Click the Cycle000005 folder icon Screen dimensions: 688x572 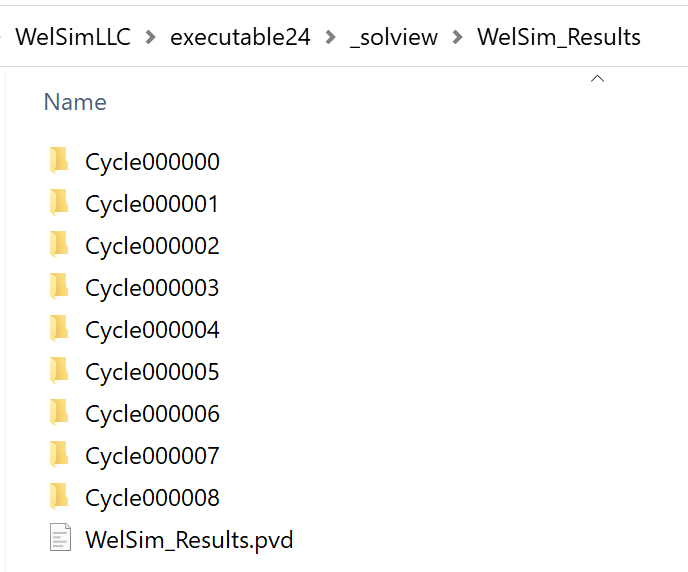point(59,371)
